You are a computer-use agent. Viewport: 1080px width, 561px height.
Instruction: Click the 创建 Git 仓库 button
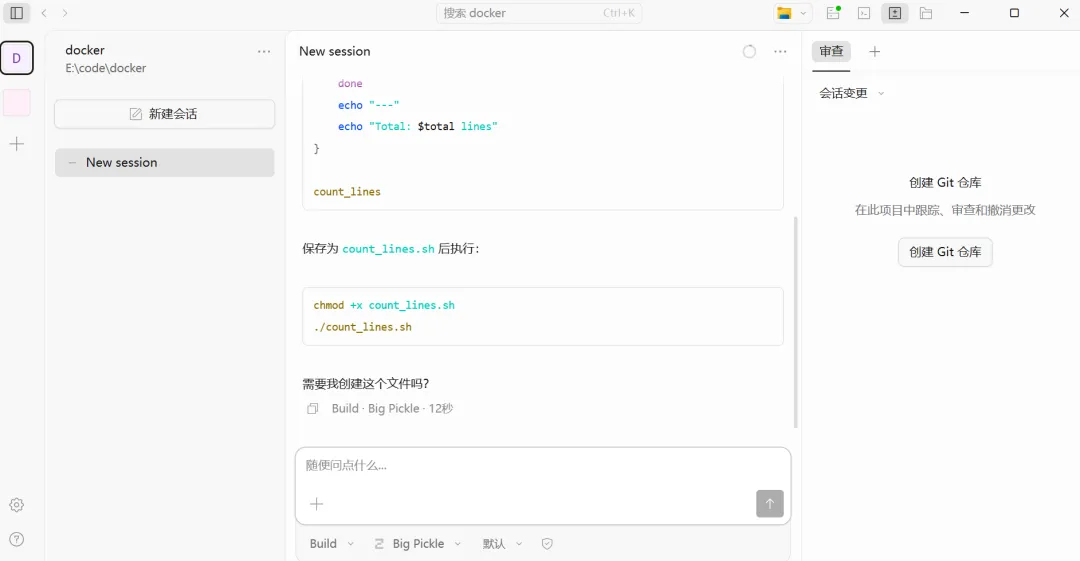point(945,252)
